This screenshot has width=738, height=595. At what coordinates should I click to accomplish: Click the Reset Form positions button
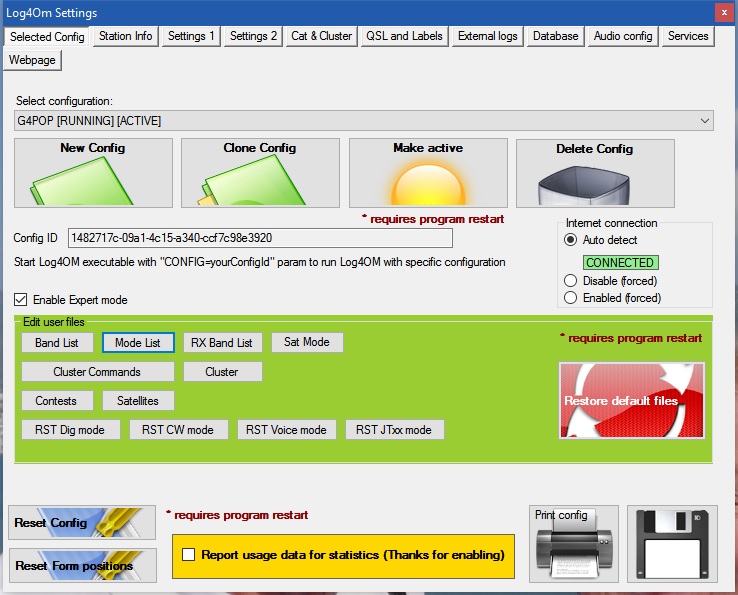(83, 565)
